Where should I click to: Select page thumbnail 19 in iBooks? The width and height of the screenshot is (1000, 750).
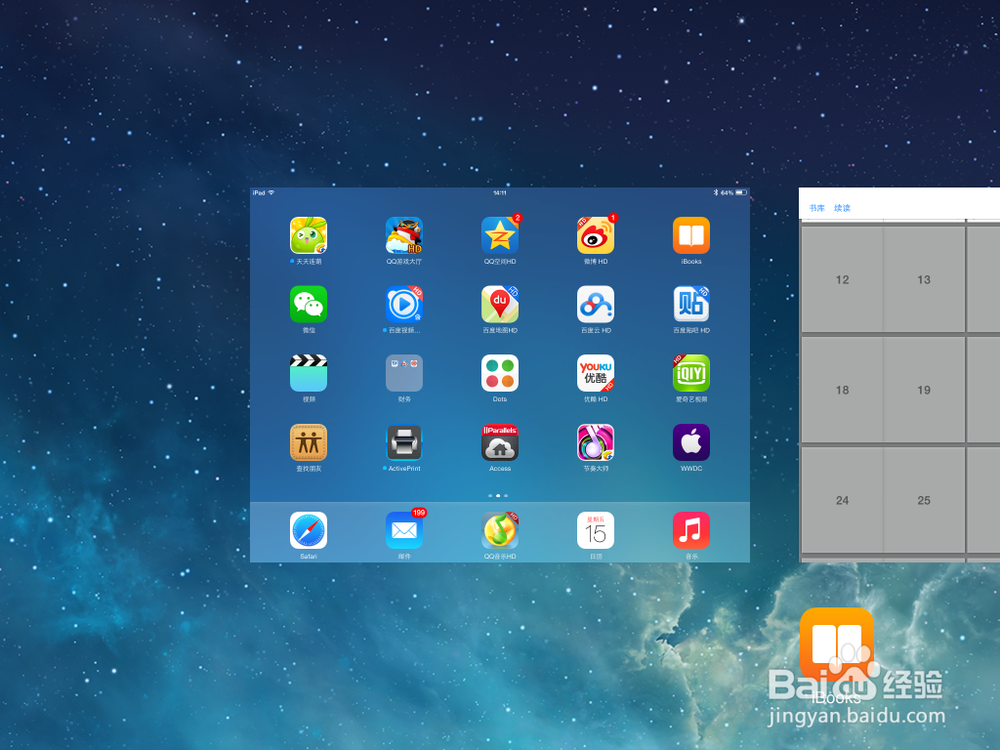tap(924, 390)
